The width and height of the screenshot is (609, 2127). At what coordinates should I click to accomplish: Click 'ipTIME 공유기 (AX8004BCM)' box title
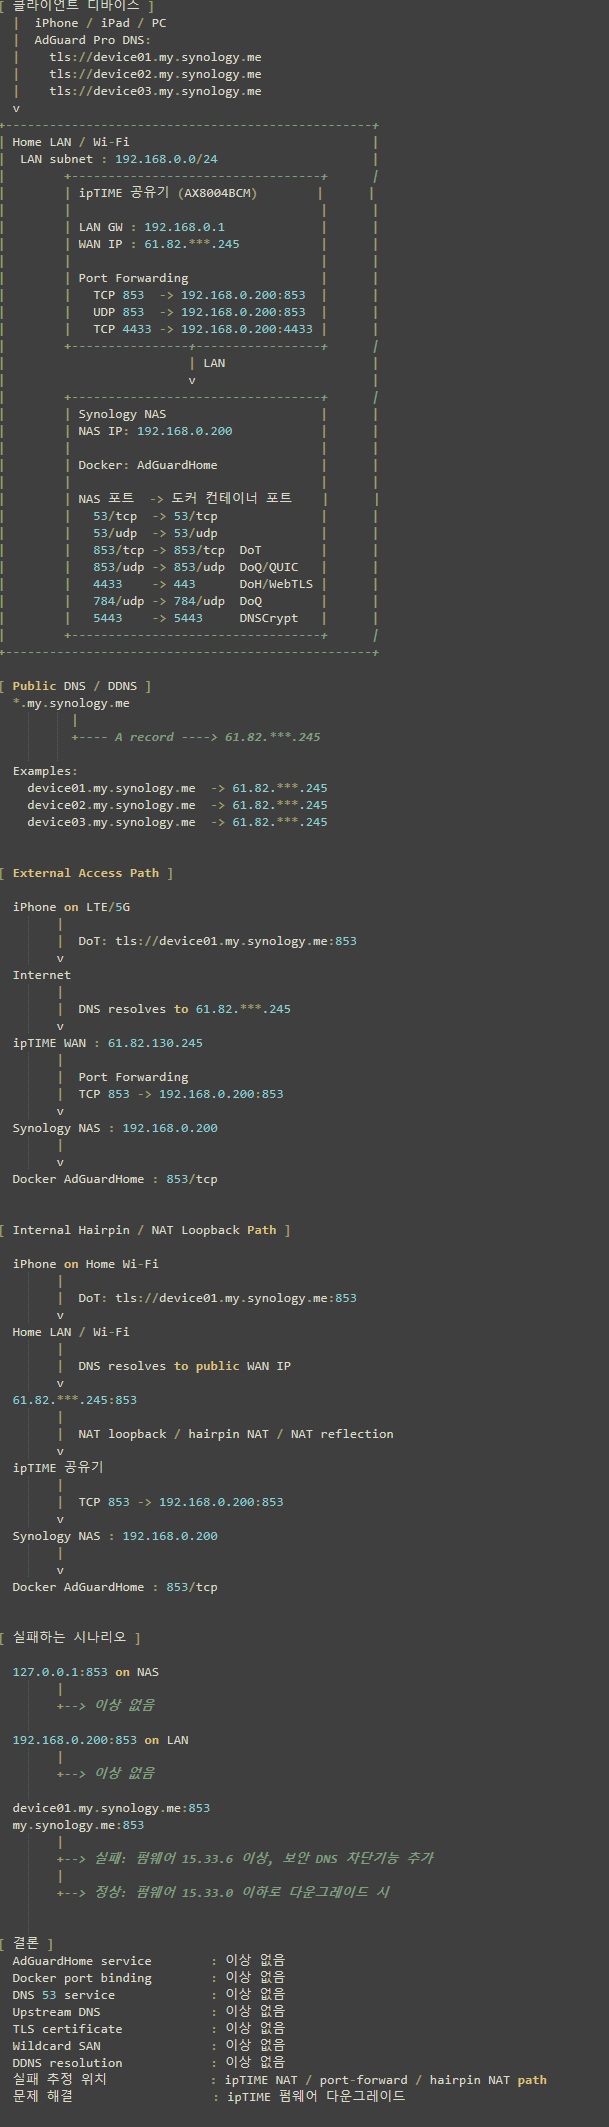coord(167,193)
